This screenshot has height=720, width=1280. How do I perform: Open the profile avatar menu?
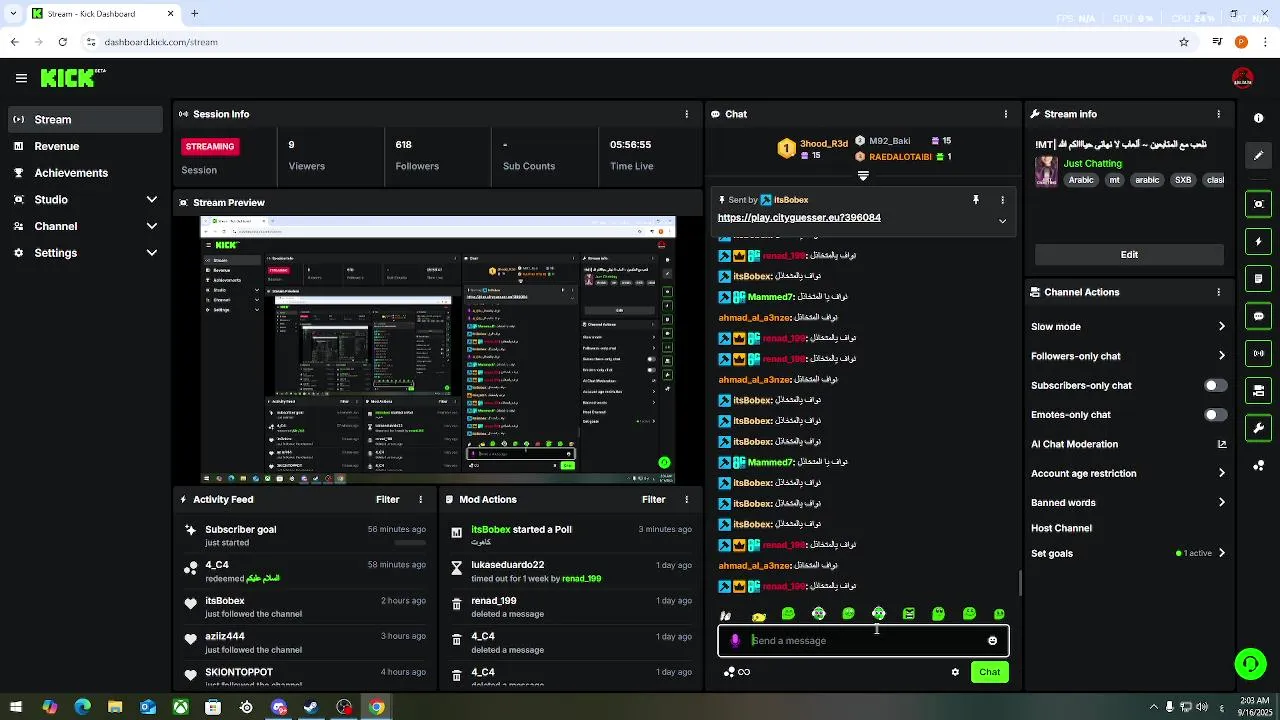pyautogui.click(x=1243, y=78)
